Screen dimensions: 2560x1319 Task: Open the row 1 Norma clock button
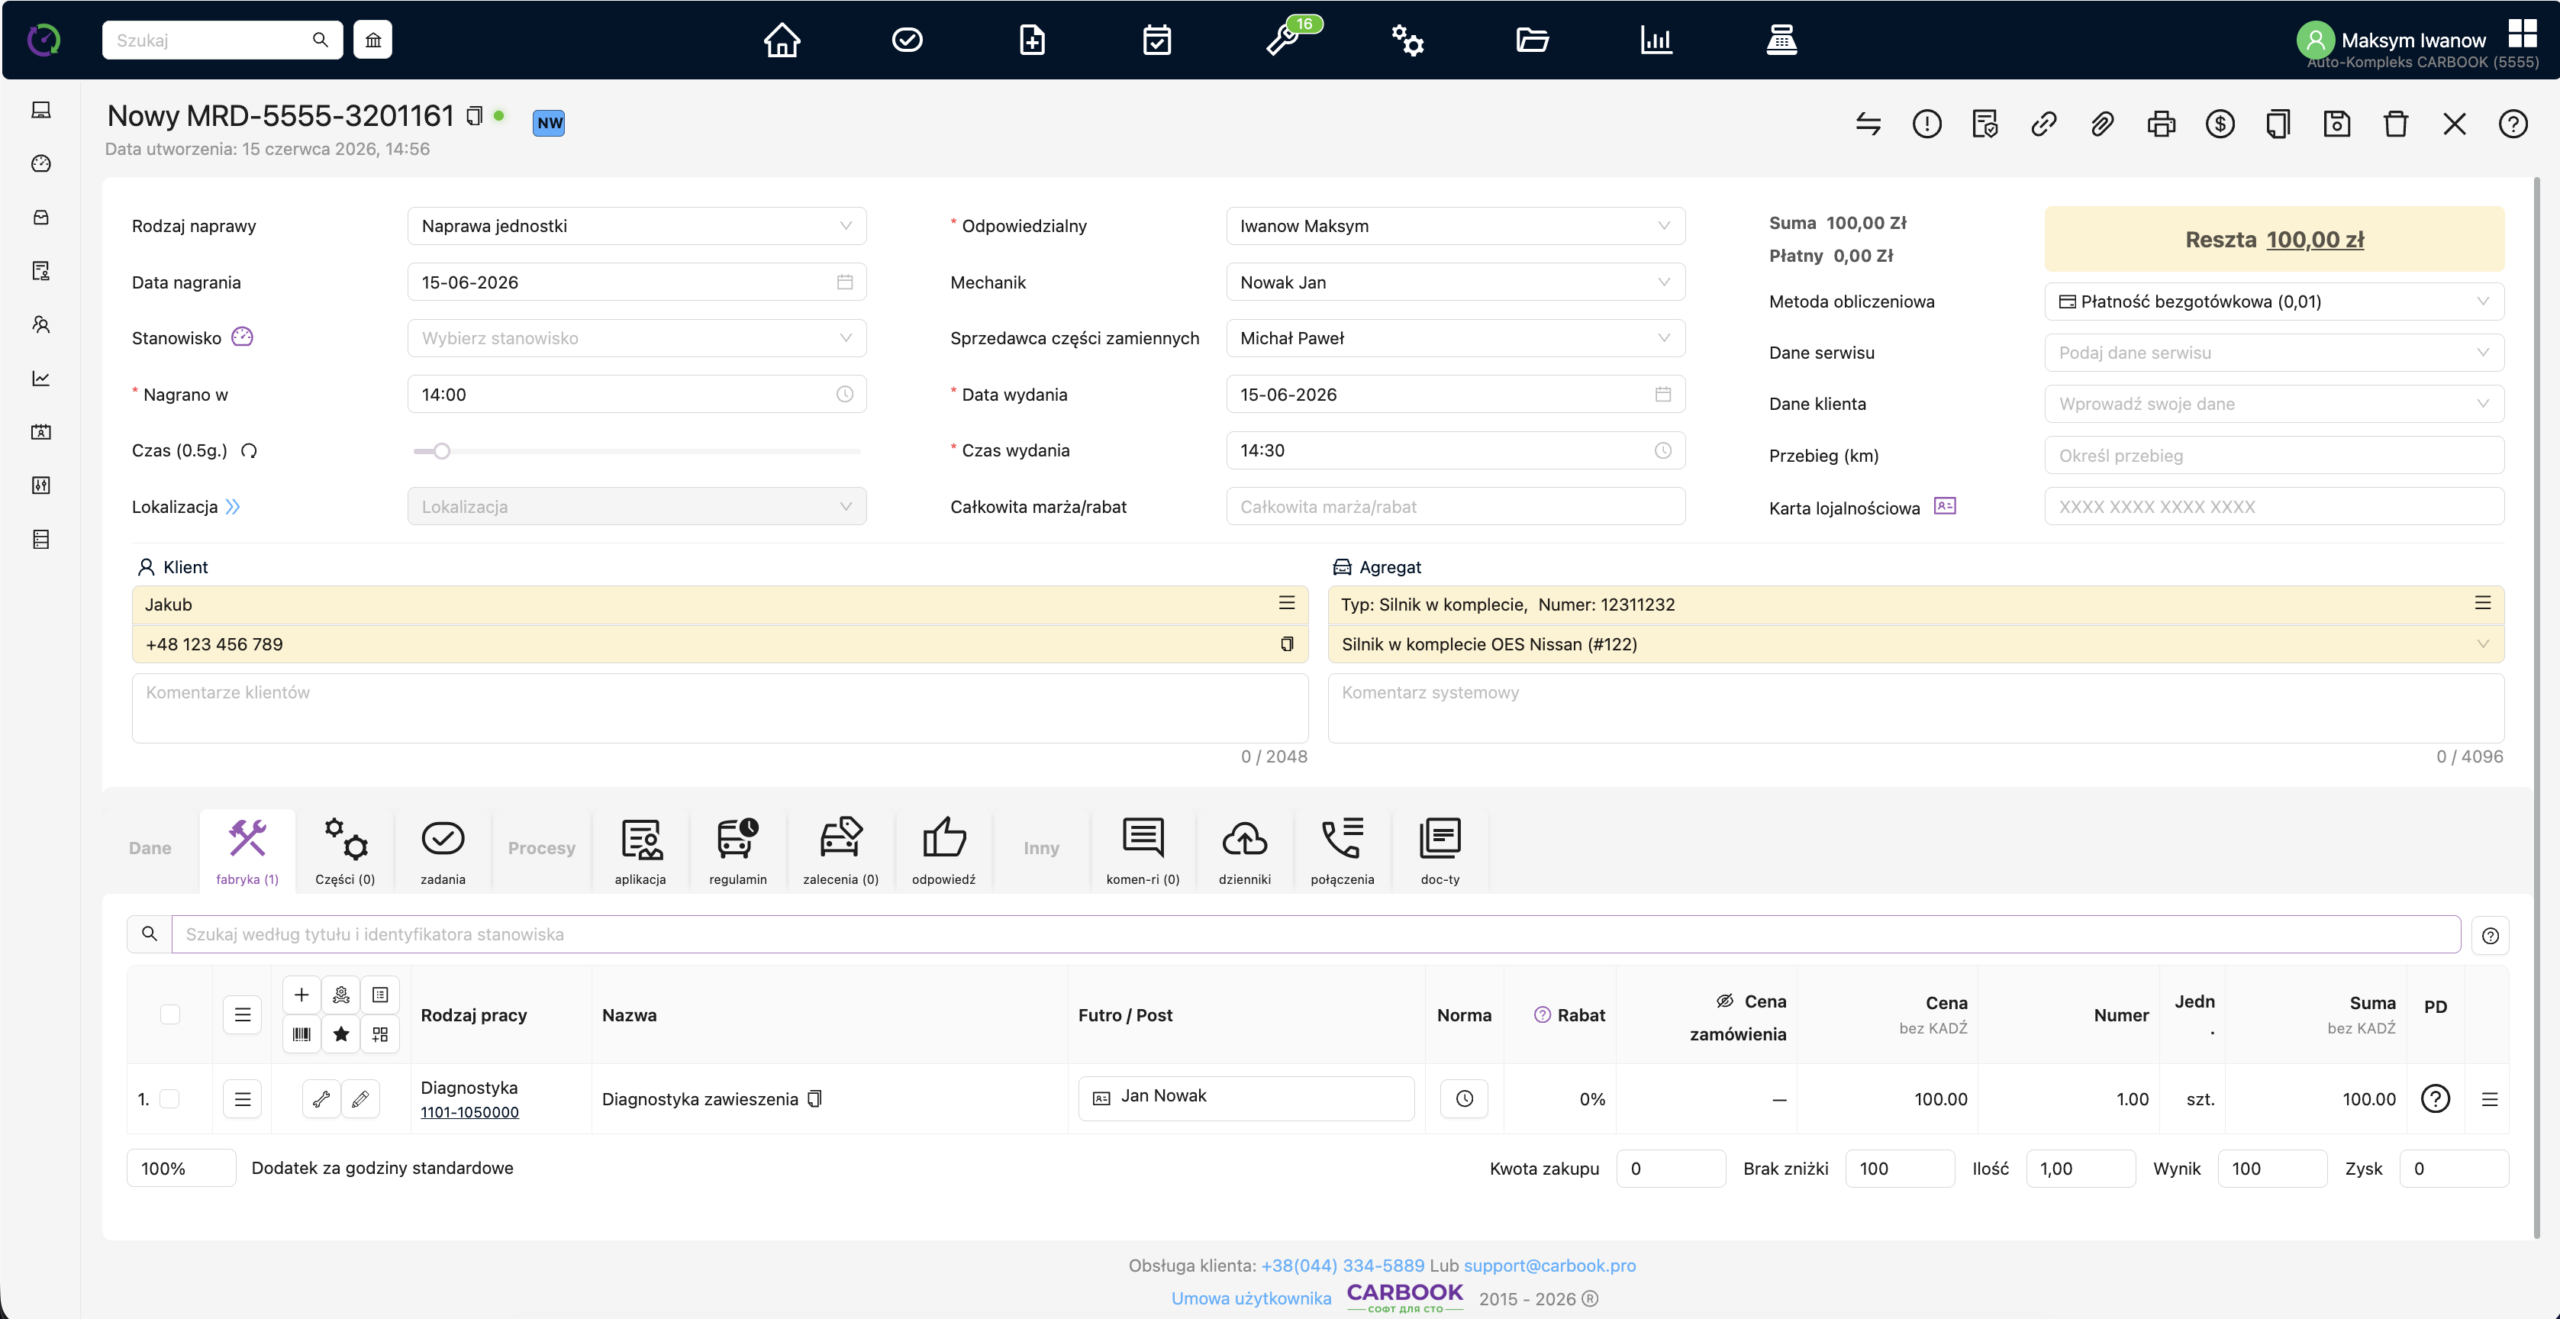coord(1464,1099)
